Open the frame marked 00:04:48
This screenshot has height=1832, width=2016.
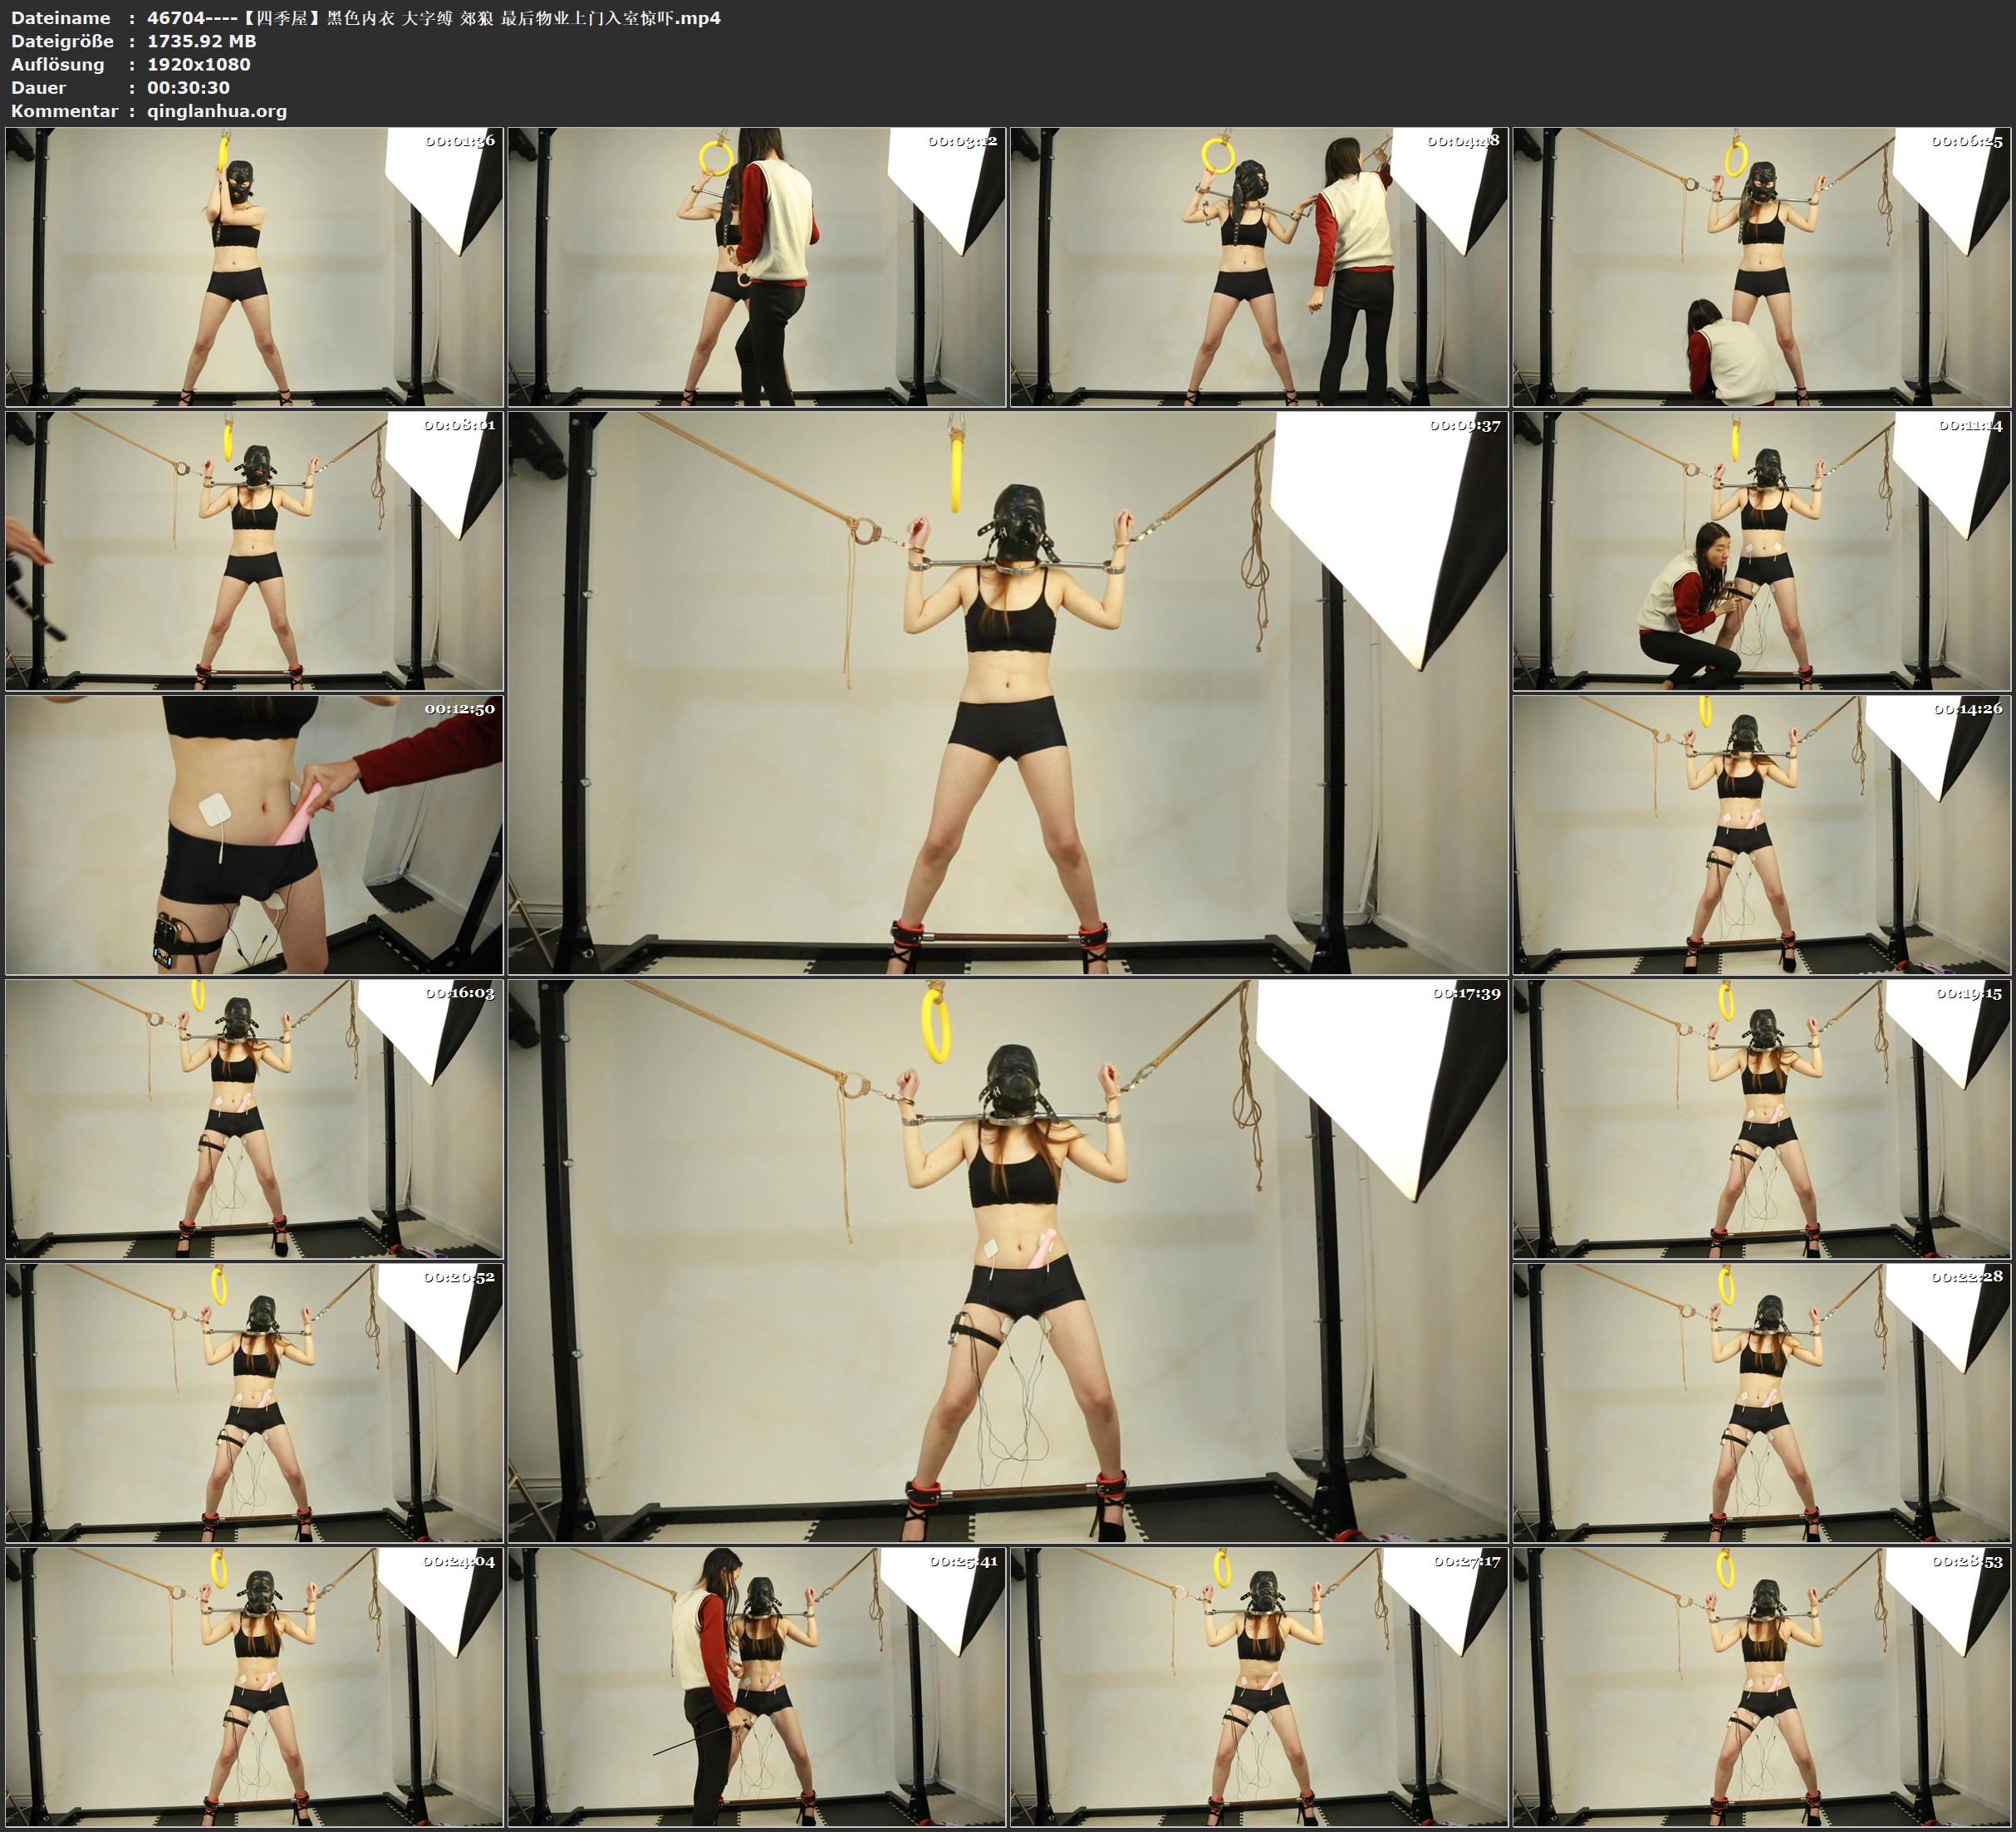(1259, 266)
